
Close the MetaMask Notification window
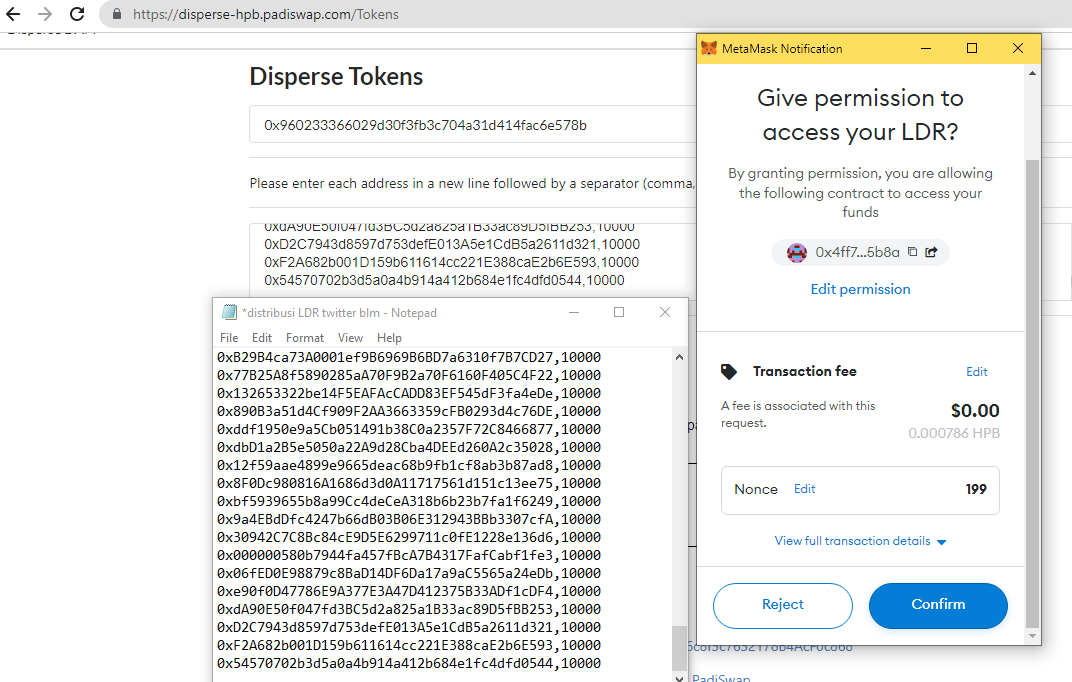tap(1017, 49)
